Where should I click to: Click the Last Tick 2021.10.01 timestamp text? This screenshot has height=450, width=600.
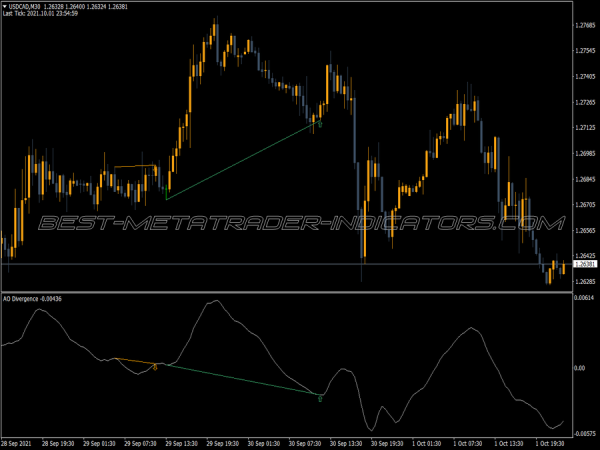click(40, 14)
